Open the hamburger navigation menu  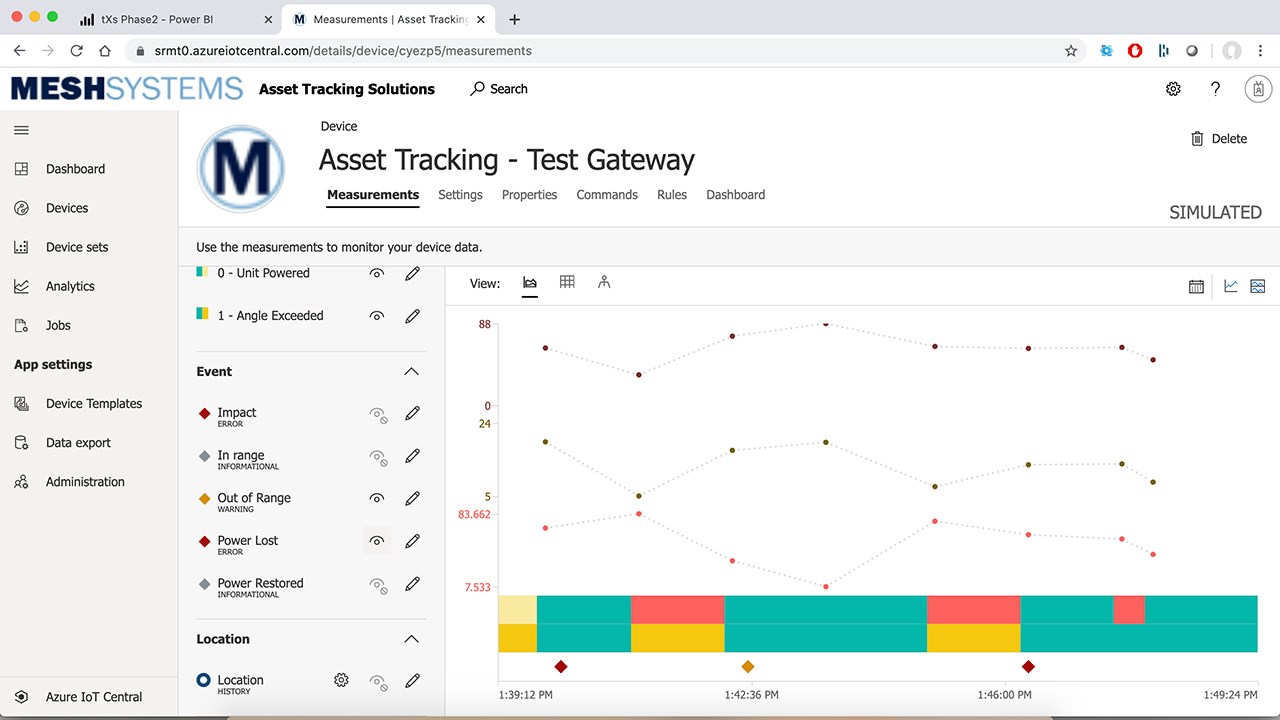pyautogui.click(x=21, y=130)
